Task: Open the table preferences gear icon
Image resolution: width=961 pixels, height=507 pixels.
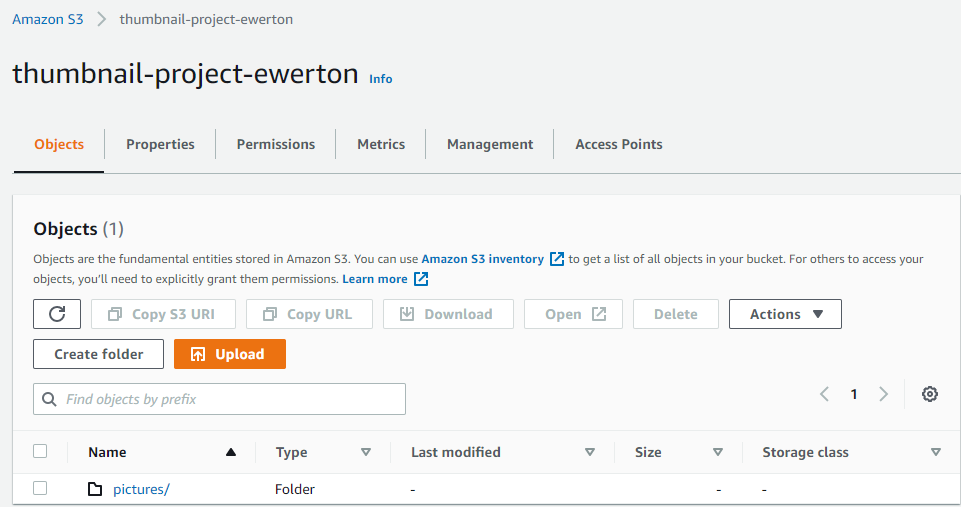Action: click(x=930, y=394)
